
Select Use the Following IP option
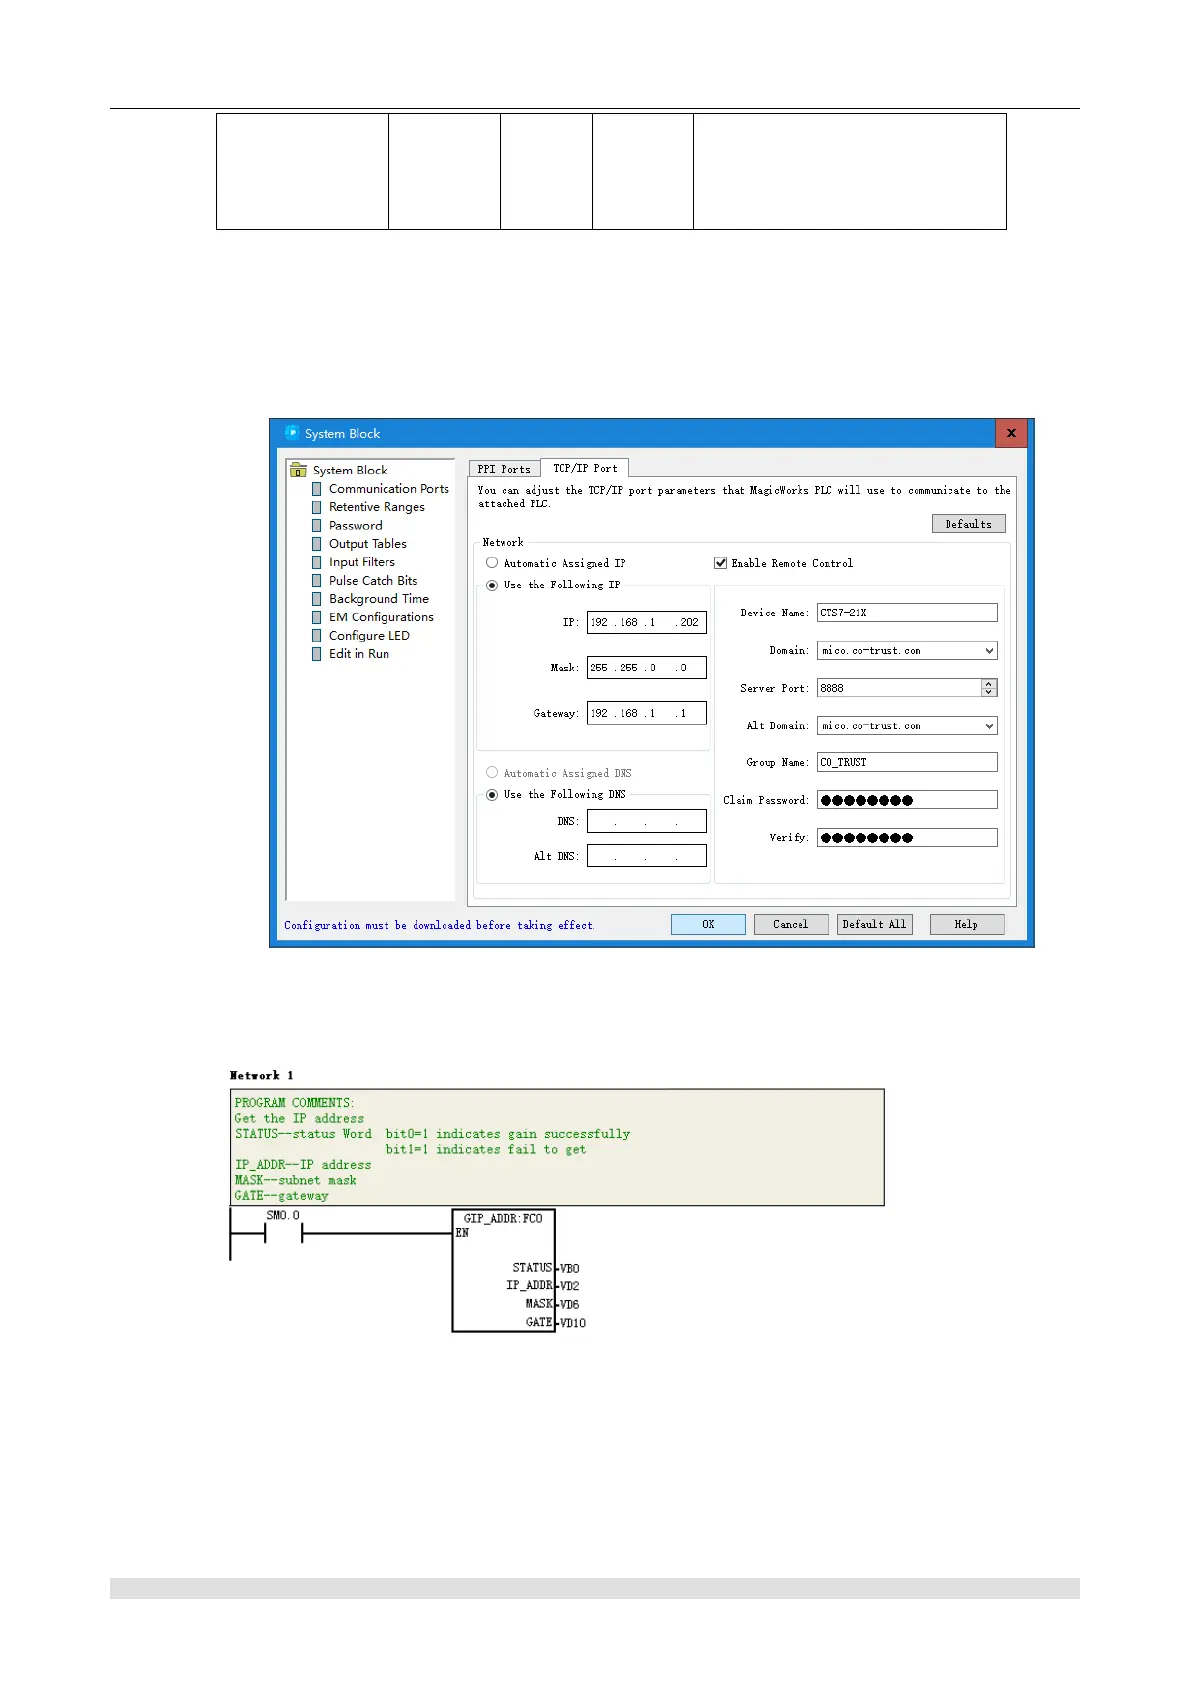click(x=492, y=585)
